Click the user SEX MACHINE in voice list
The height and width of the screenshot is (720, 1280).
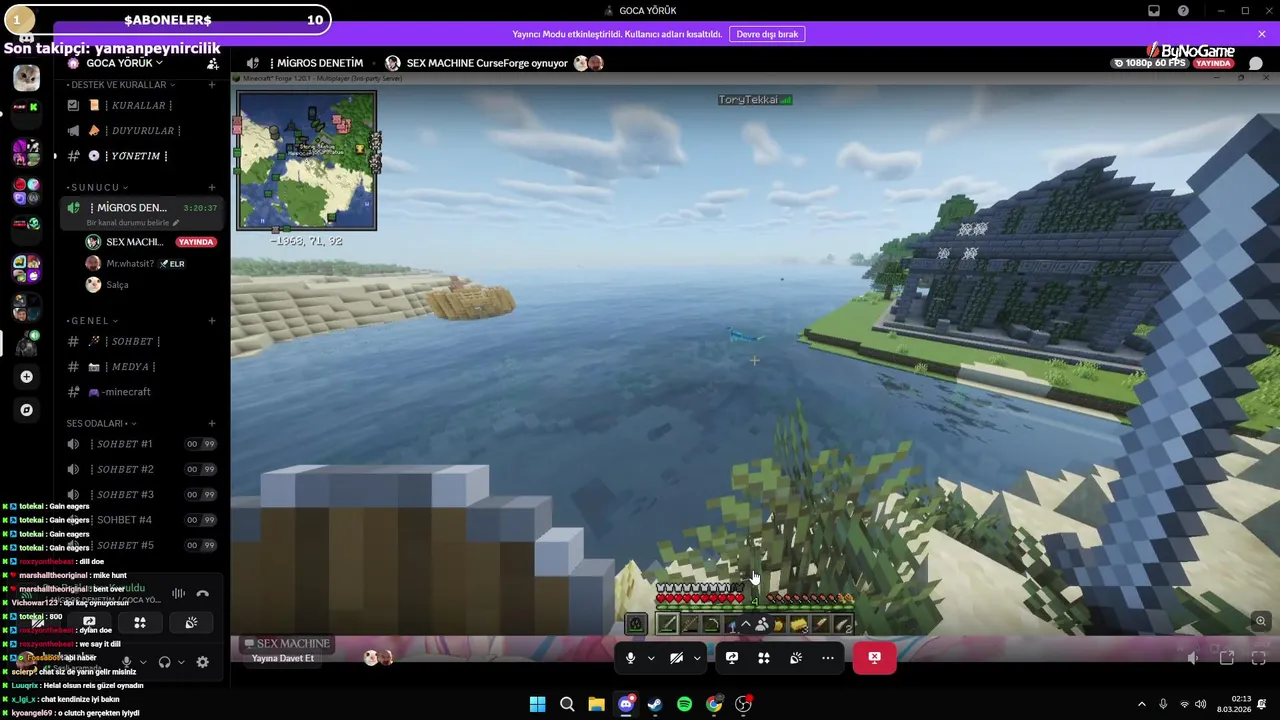(x=134, y=242)
